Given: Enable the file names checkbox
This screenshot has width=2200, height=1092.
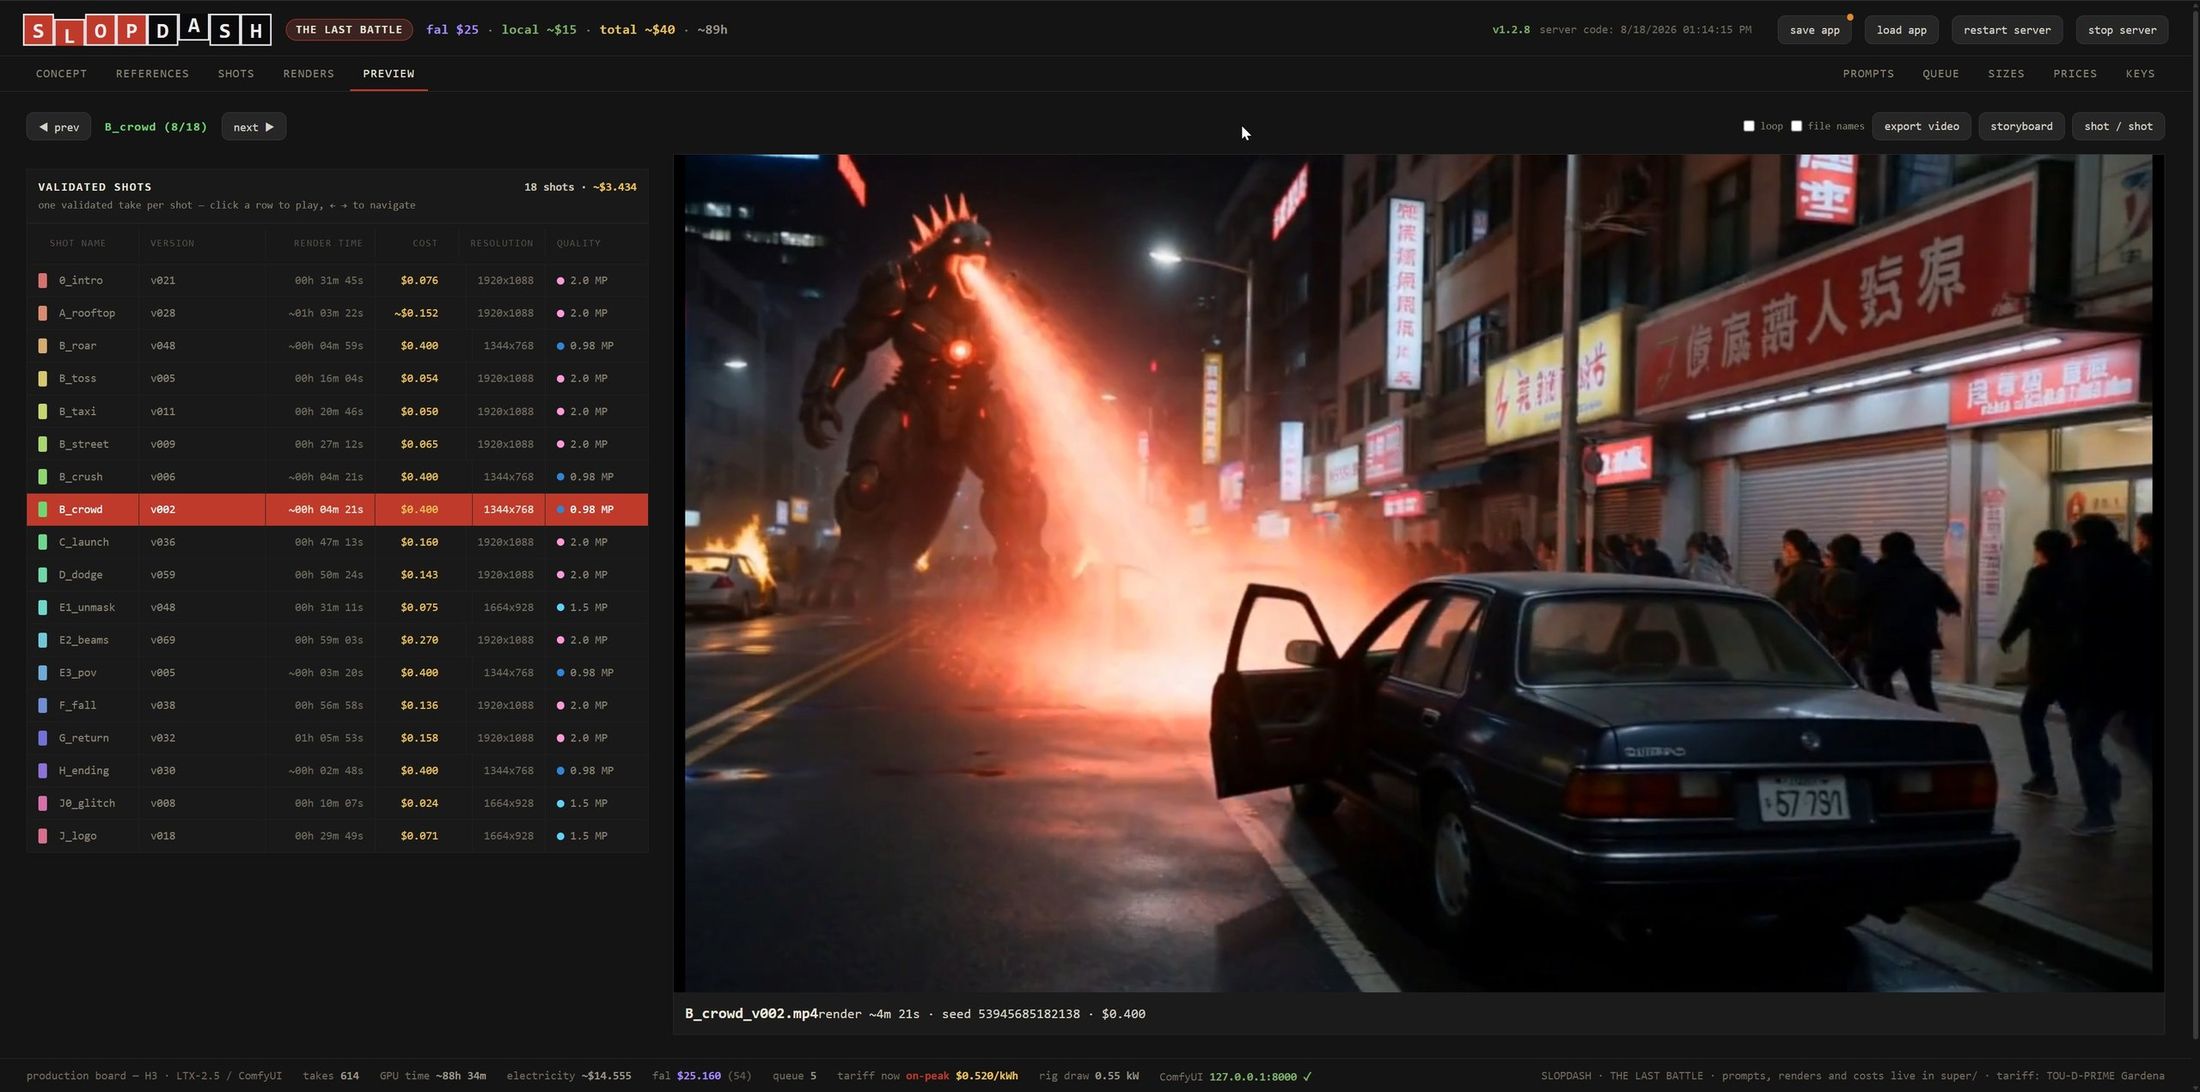Looking at the screenshot, I should point(1796,126).
